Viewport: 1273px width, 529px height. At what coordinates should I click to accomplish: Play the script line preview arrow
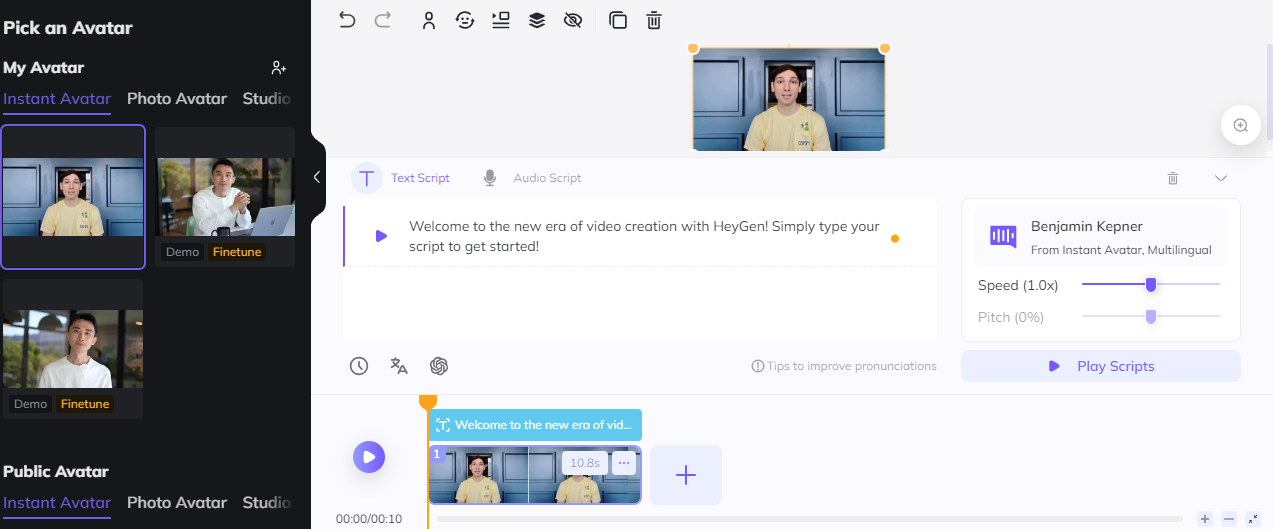coord(381,236)
